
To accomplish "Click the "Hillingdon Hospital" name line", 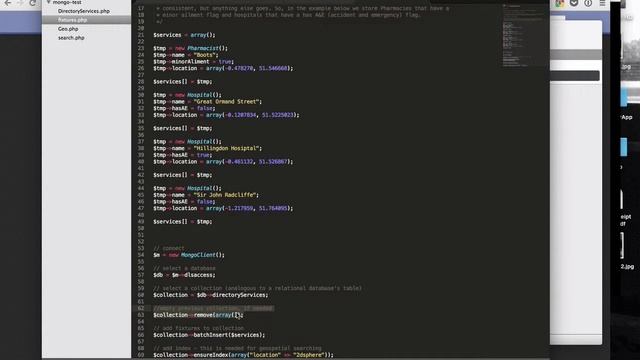I will tap(207, 148).
